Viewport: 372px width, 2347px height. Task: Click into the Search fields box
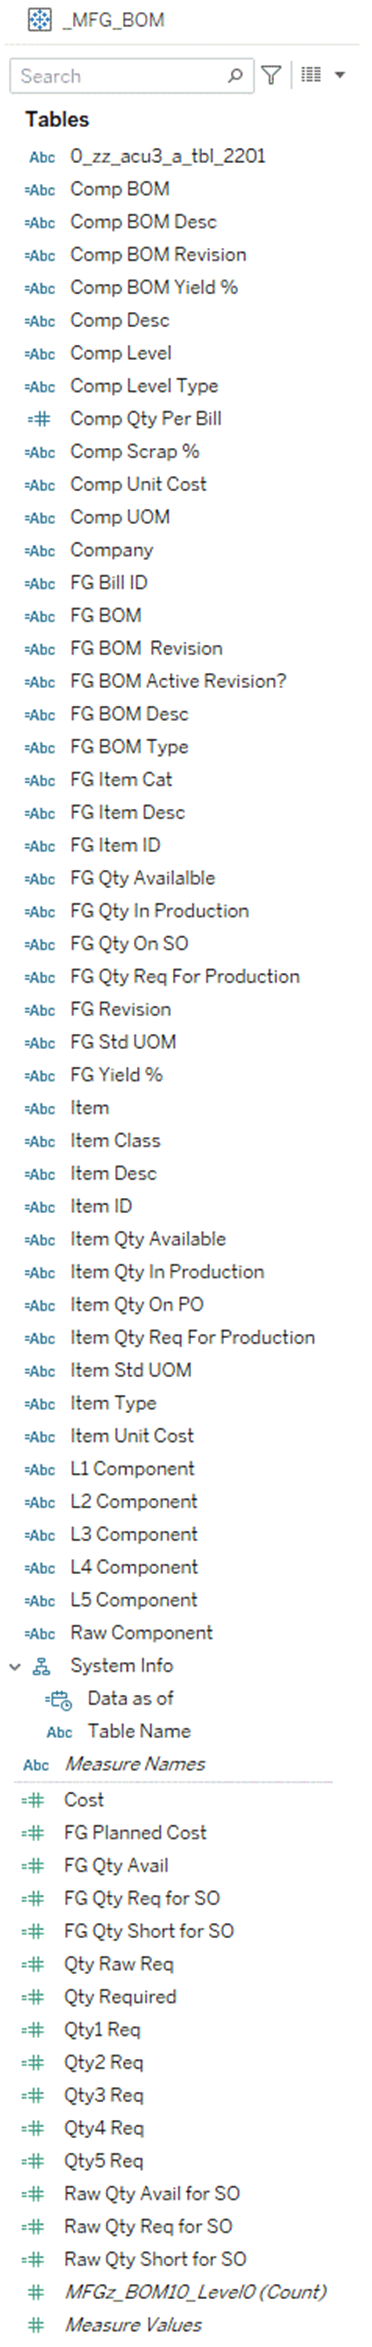(x=120, y=76)
